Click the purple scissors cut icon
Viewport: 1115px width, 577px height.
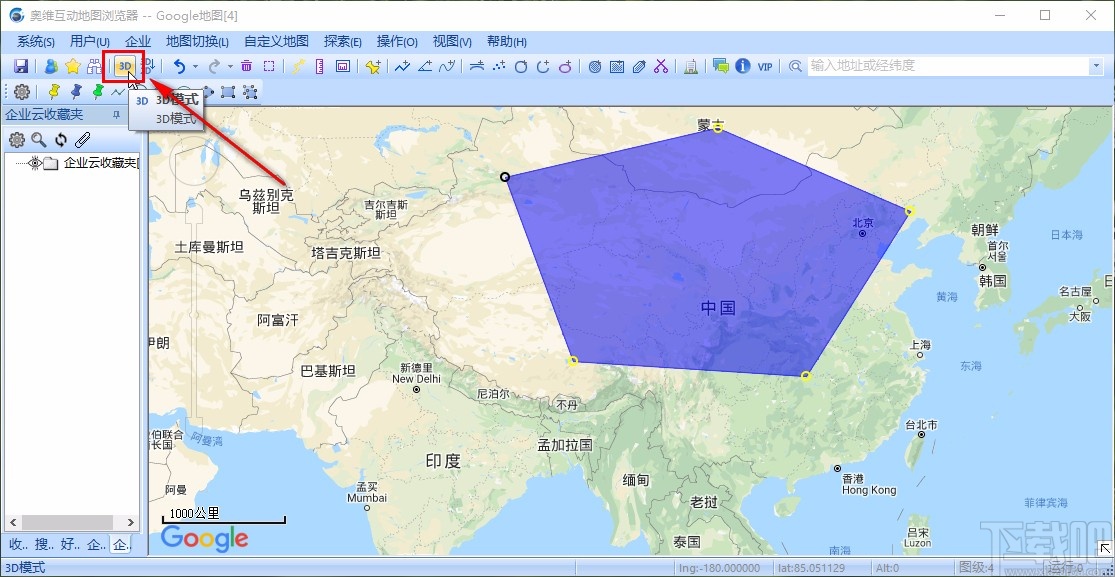pos(661,66)
